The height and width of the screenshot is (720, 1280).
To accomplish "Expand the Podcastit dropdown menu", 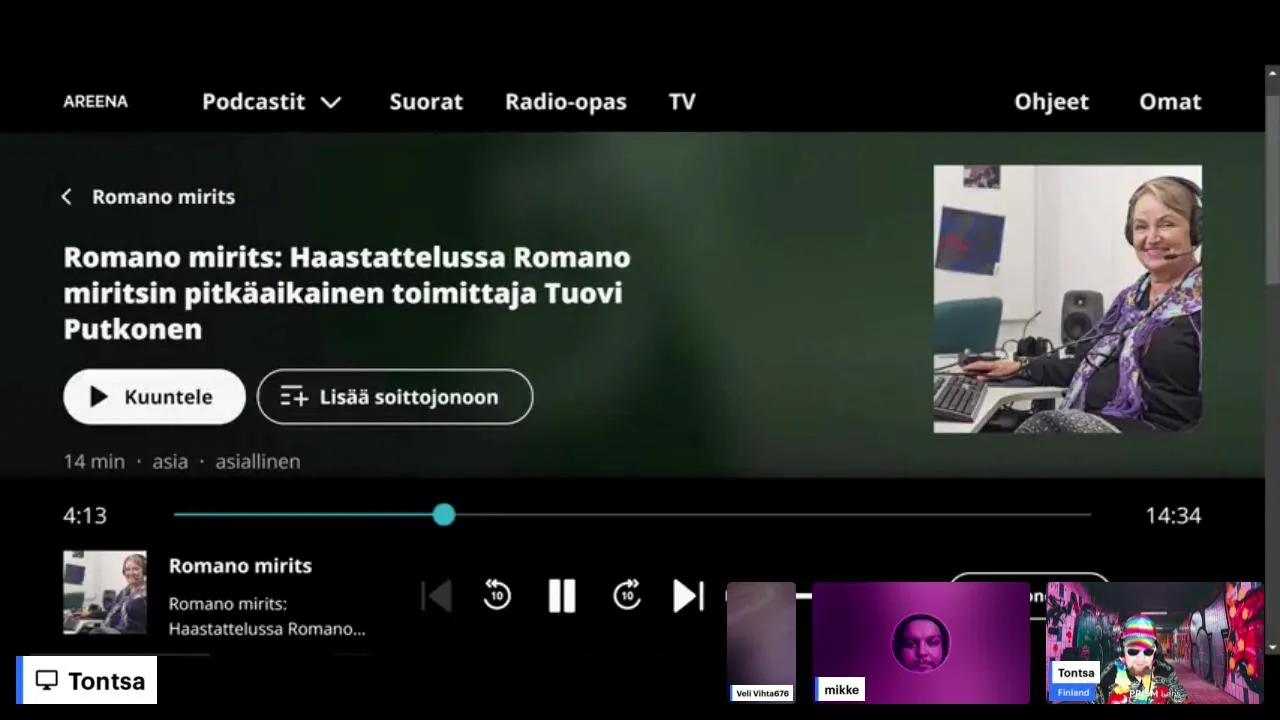I will click(x=272, y=101).
